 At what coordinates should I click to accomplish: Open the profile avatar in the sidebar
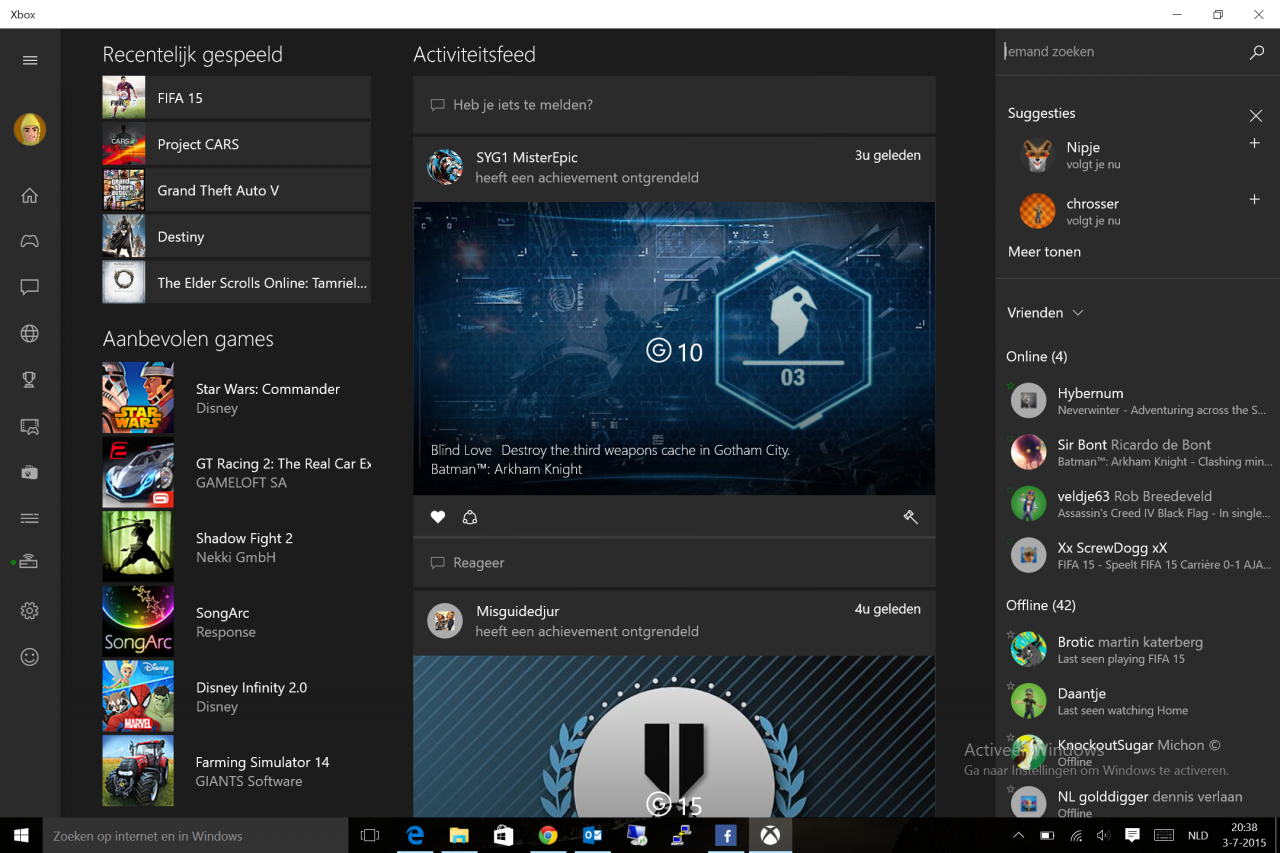coord(30,129)
